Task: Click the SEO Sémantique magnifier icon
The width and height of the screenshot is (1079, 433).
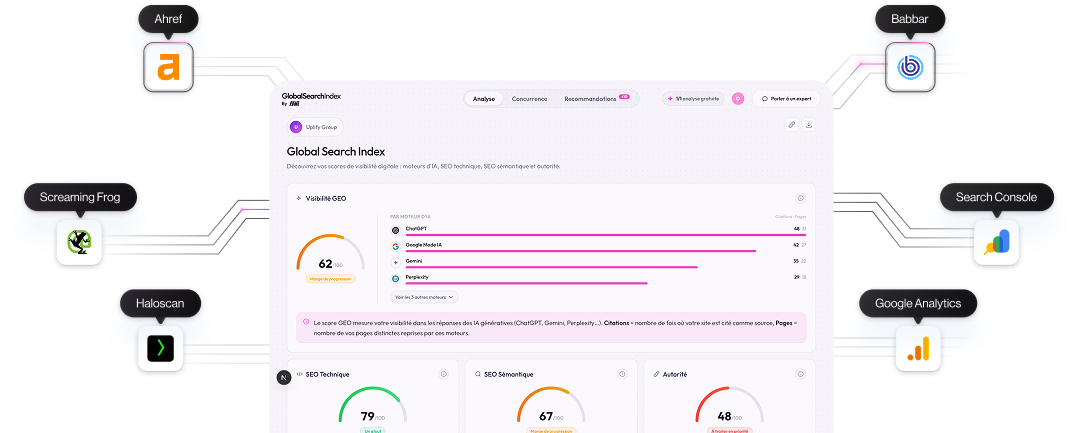Action: point(478,374)
